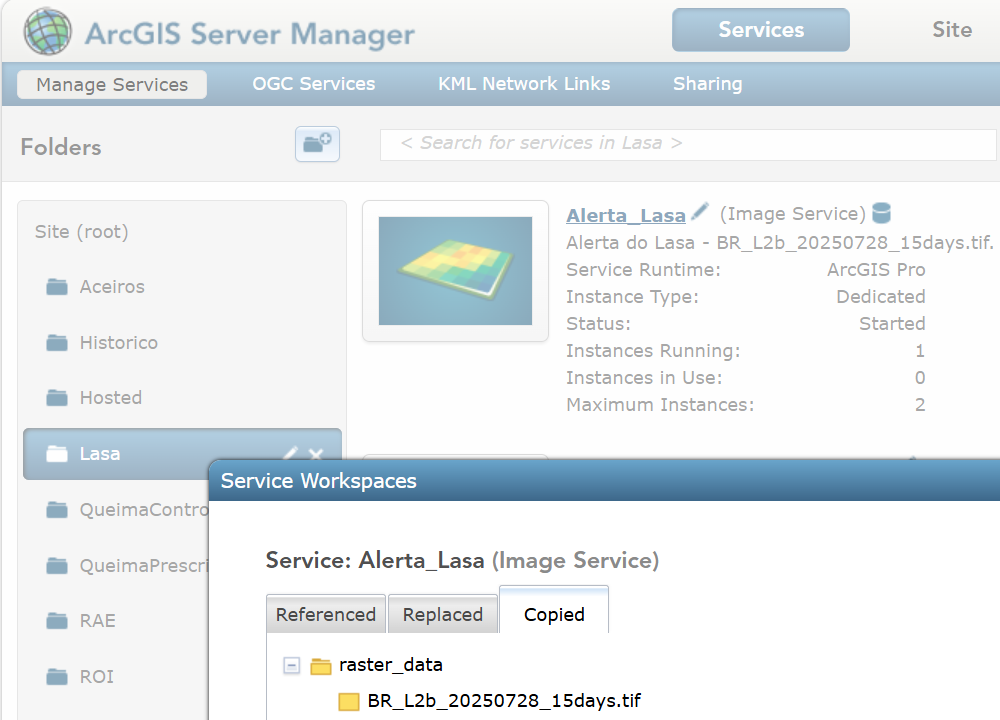The image size is (1000, 720).
Task: Open the Sharing menu item
Action: tap(708, 84)
